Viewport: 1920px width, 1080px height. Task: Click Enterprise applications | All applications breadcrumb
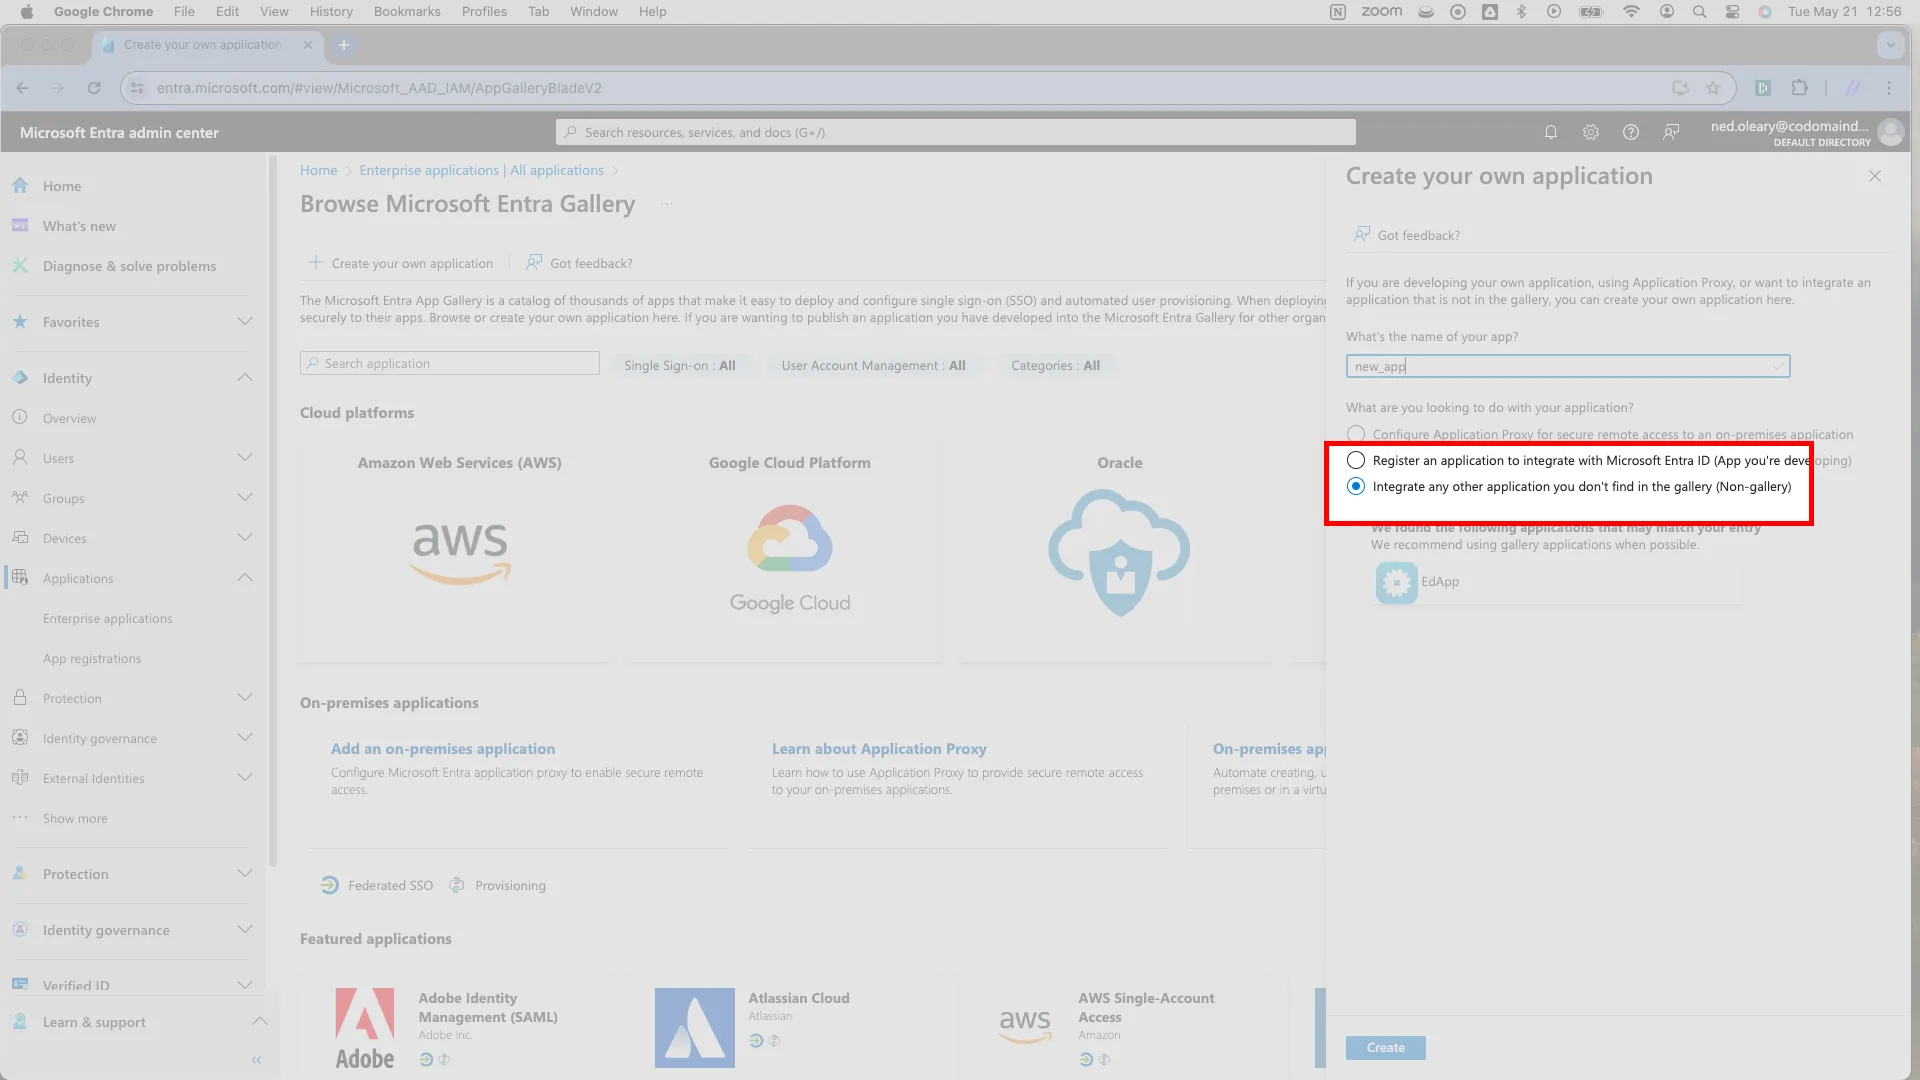point(482,171)
